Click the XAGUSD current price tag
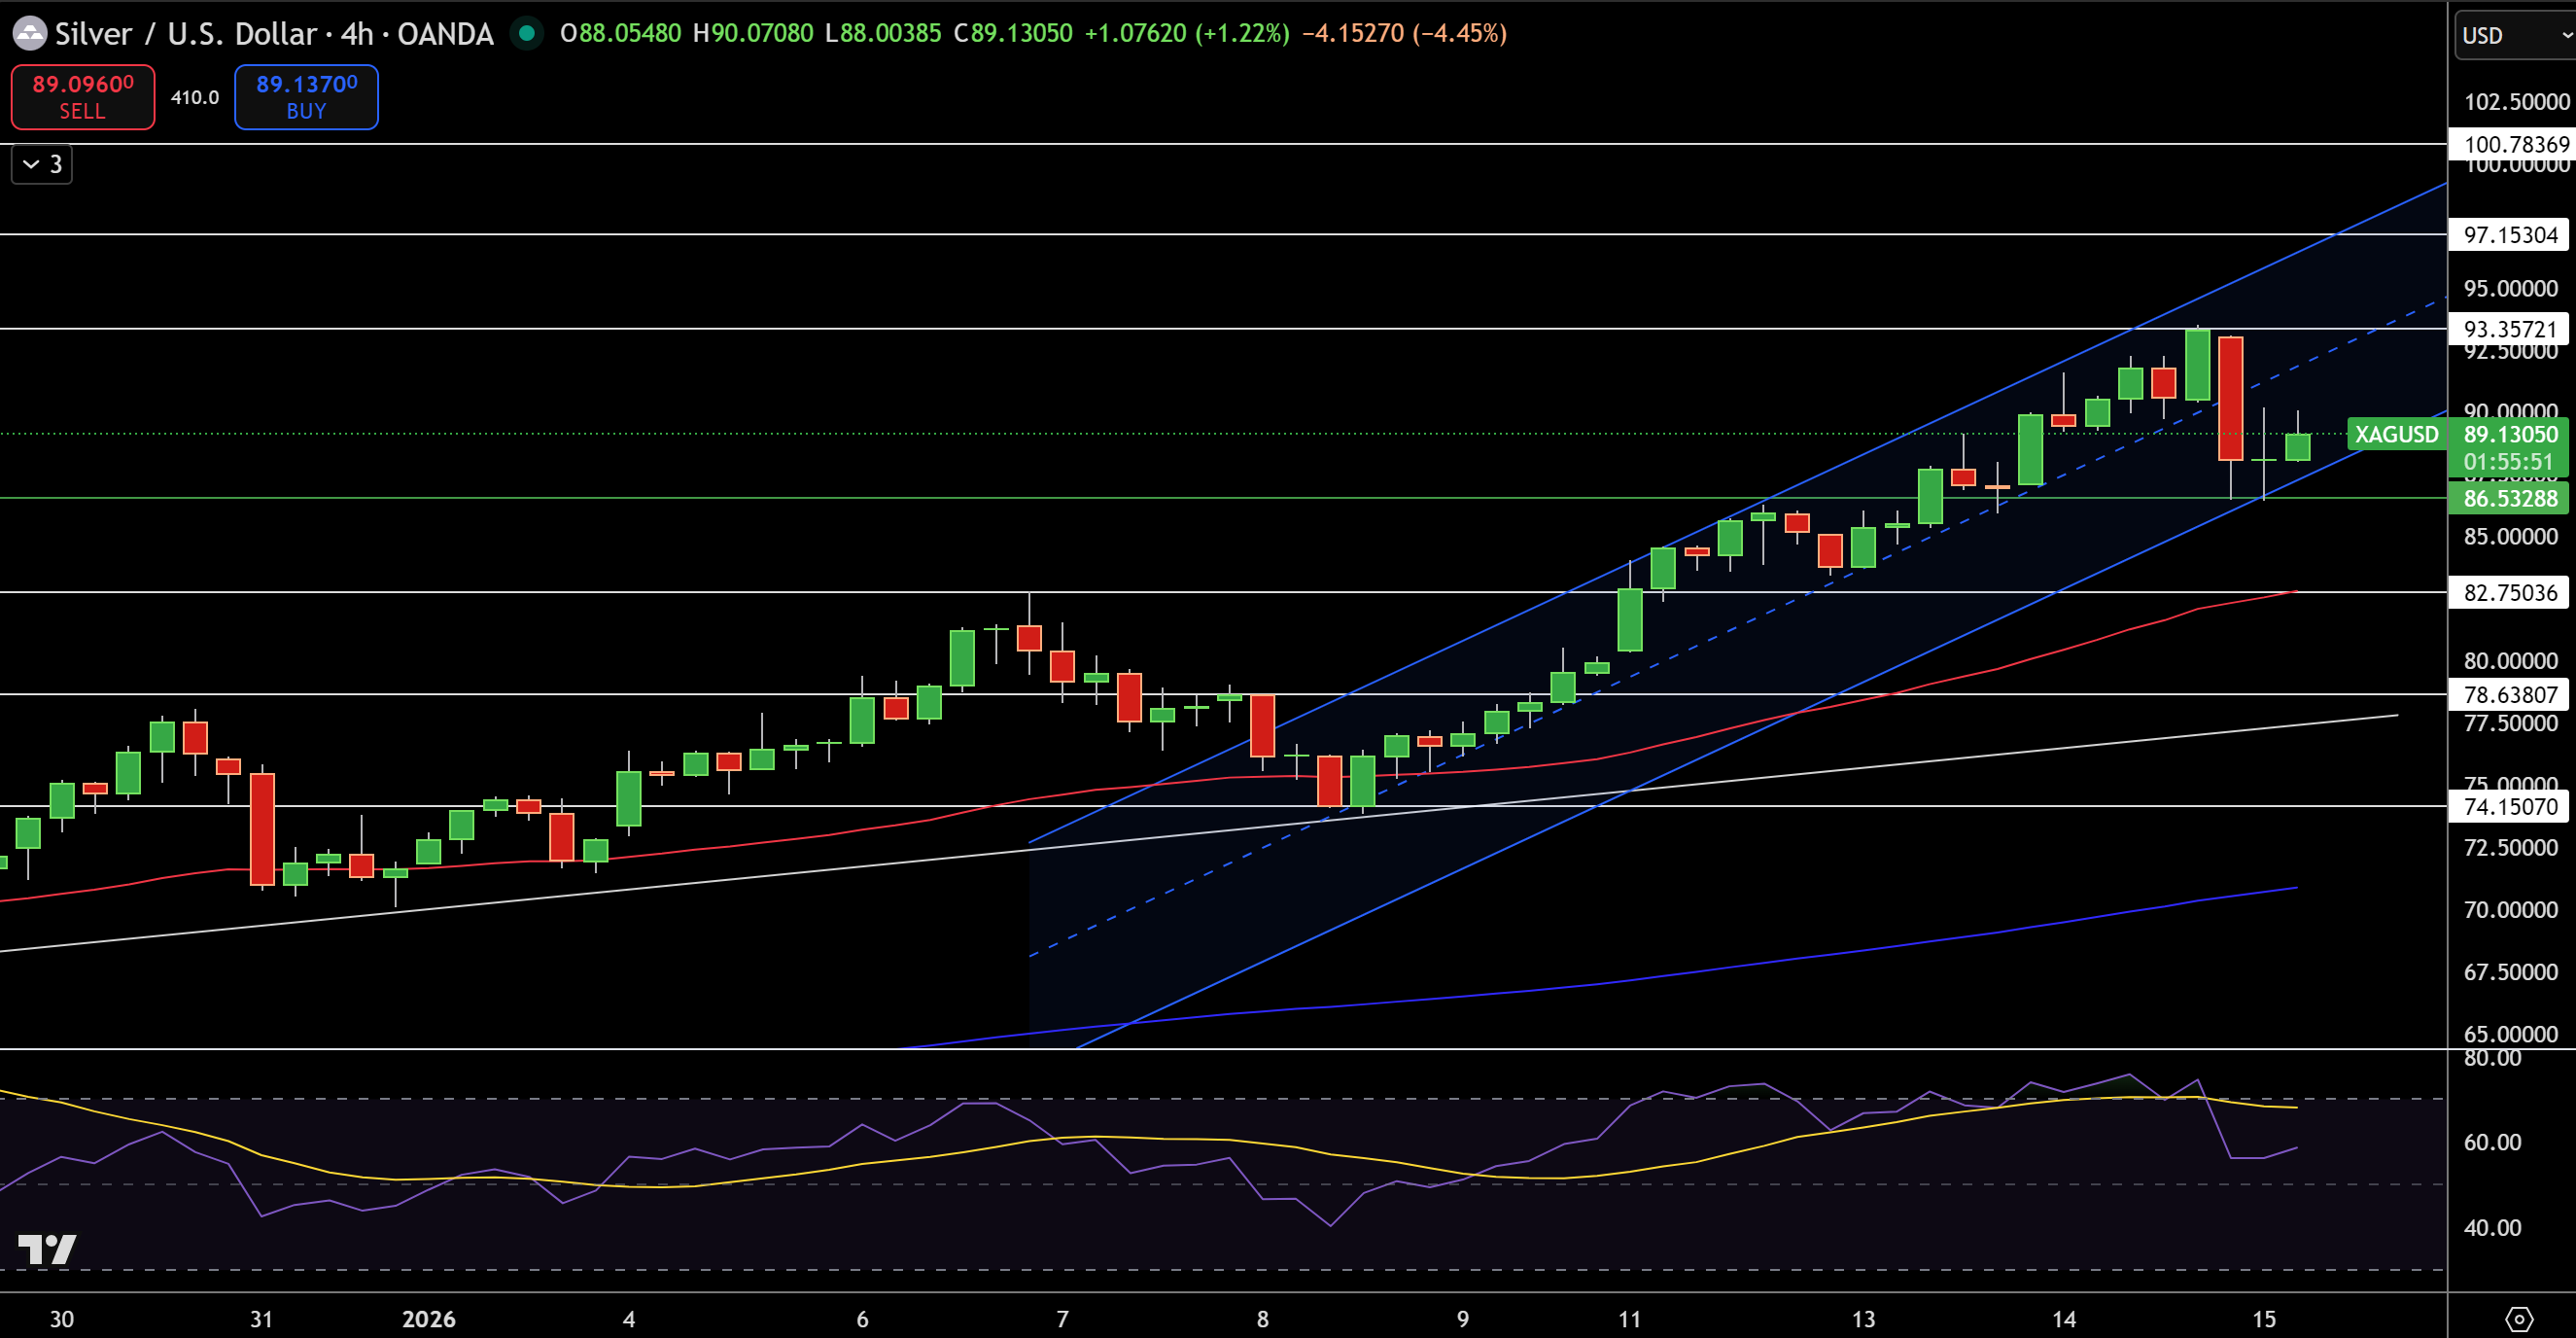 2397,434
